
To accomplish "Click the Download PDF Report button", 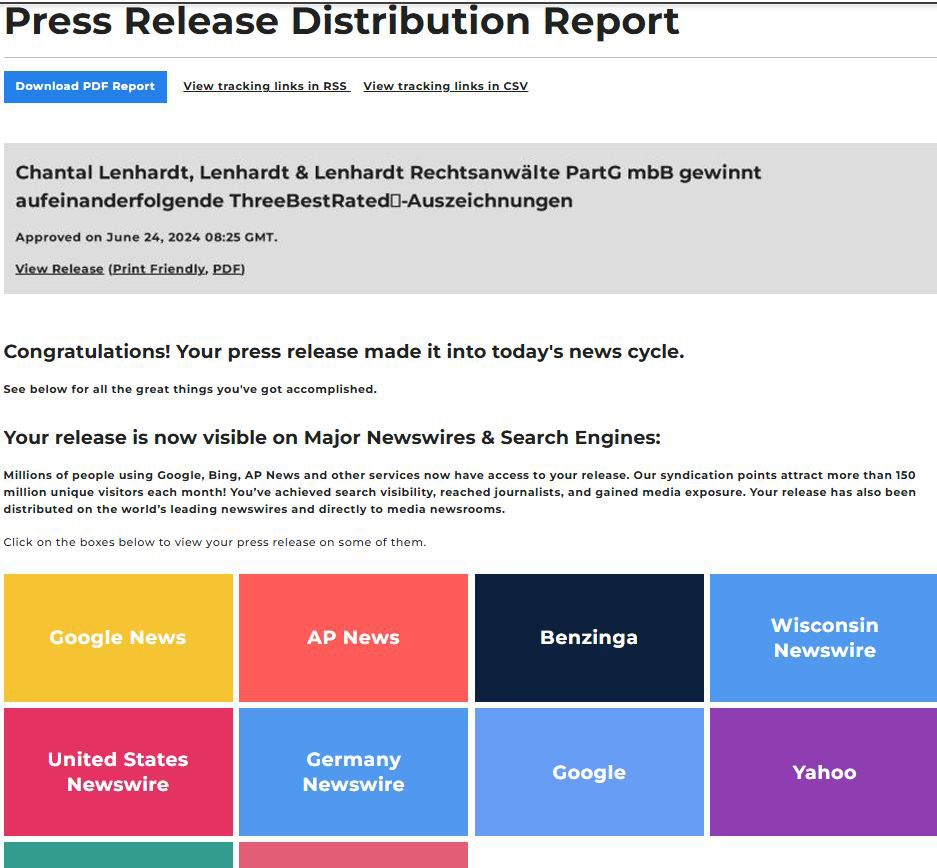I will (85, 87).
